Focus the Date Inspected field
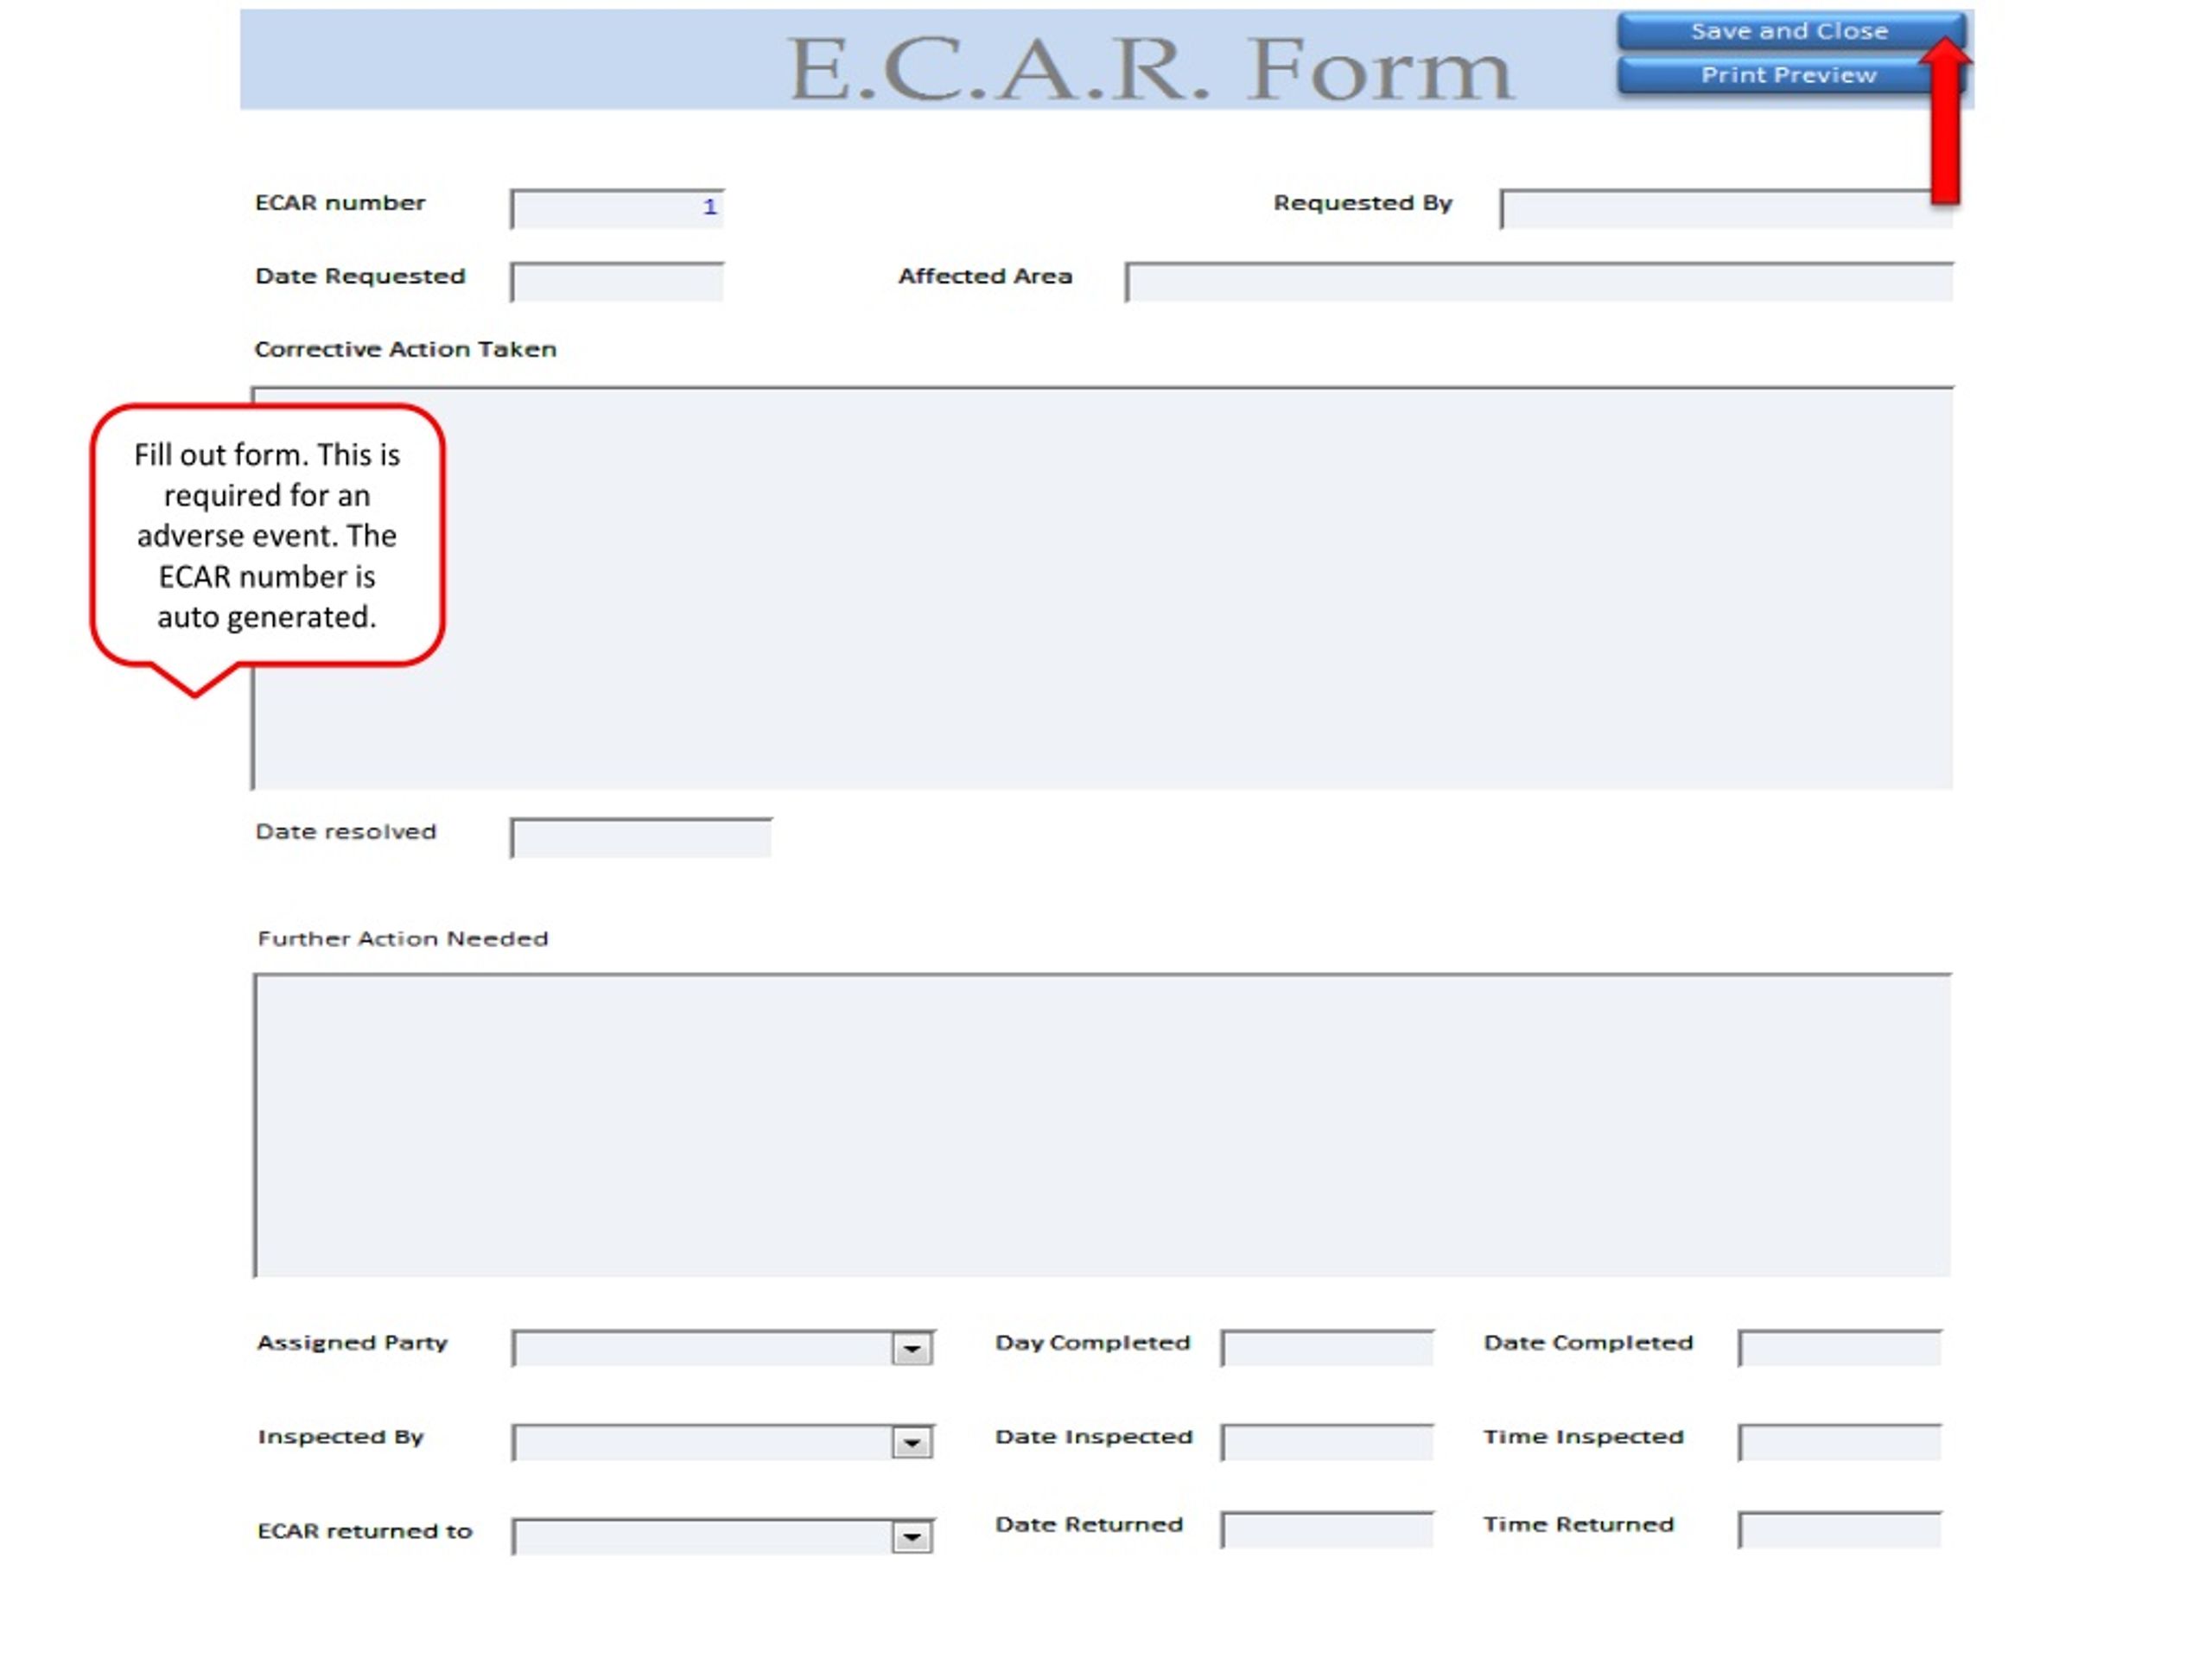 1327,1442
